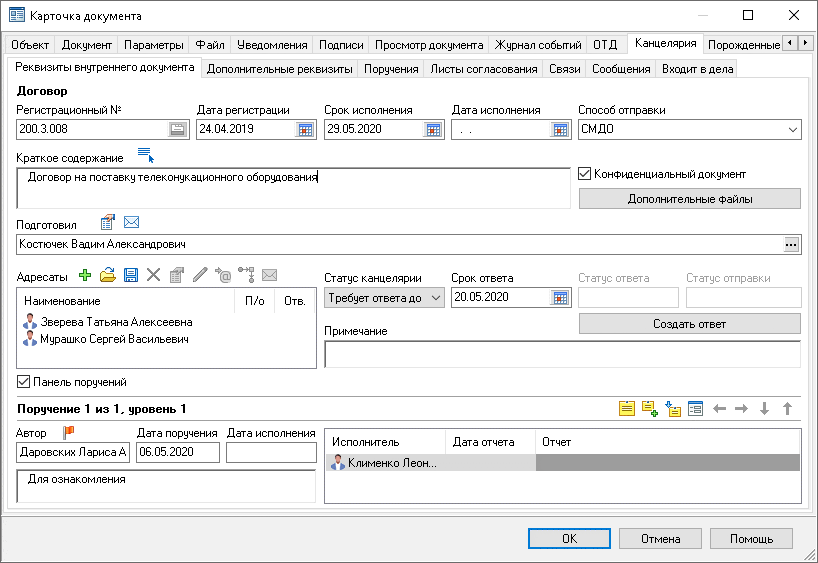Image resolution: width=818 pixels, height=563 pixels.
Task: Open calendar picker for Срок ответа
Action: (560, 298)
